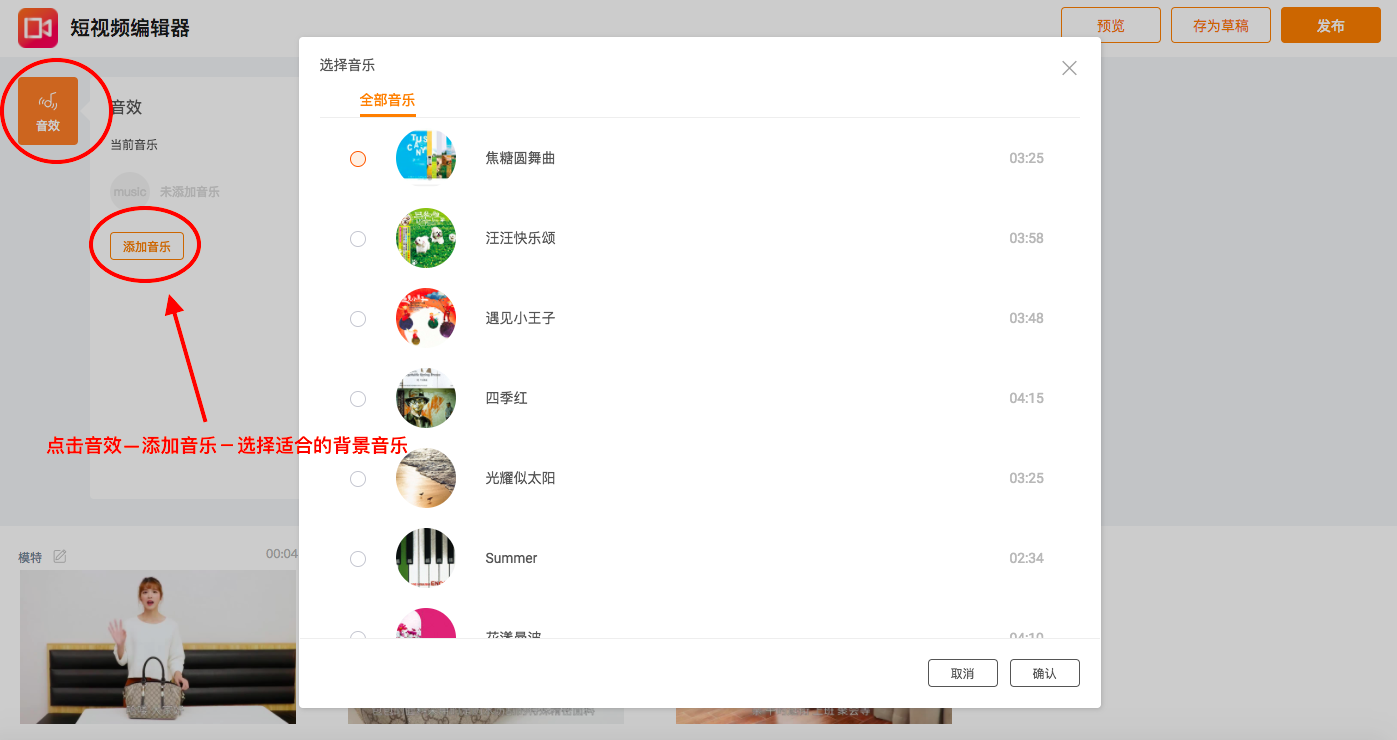Click the 四季红 album cover
Image resolution: width=1397 pixels, height=740 pixels.
coord(426,398)
